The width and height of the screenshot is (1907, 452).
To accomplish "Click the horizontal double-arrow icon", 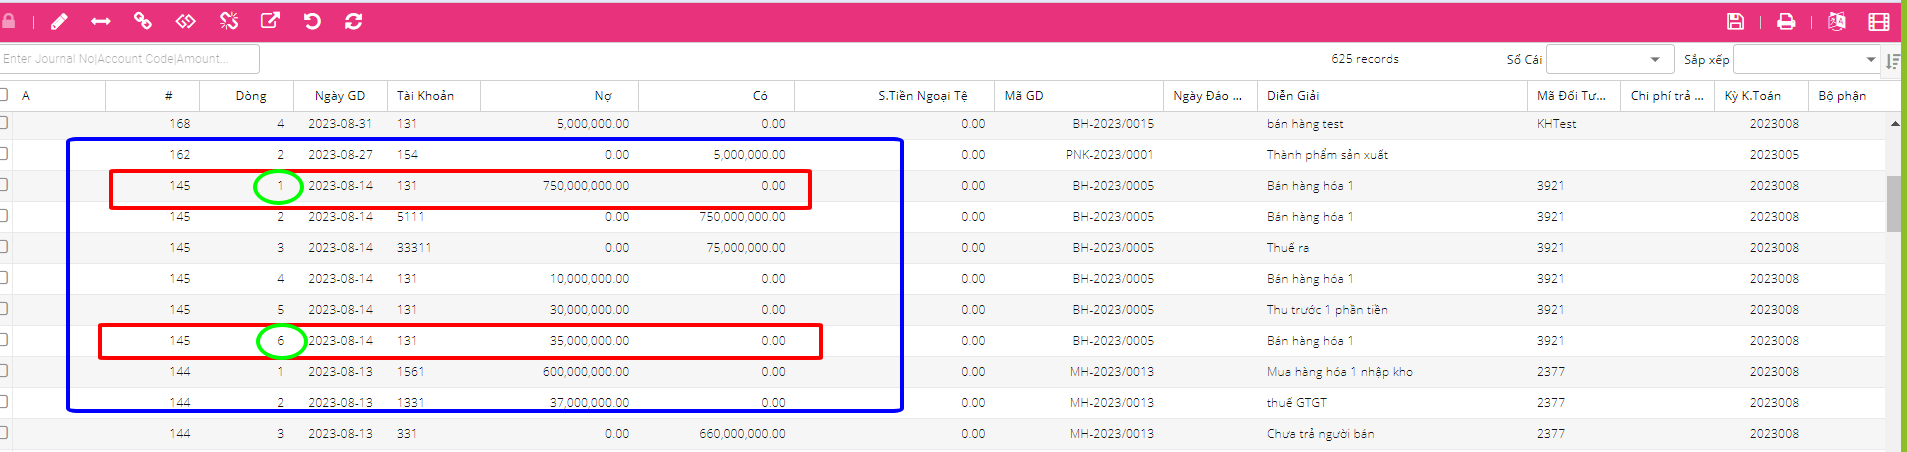I will (x=101, y=21).
